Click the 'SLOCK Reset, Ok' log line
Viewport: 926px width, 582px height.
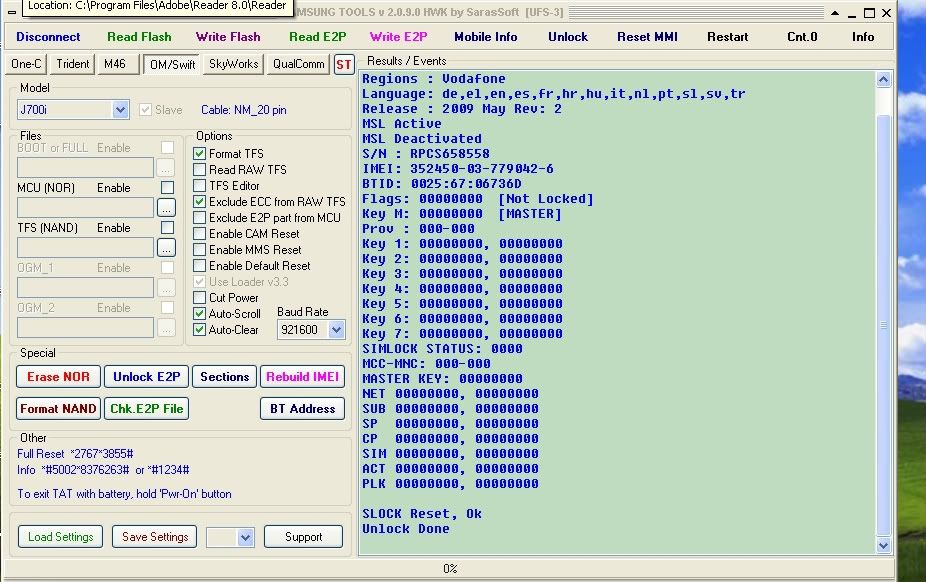coord(422,514)
